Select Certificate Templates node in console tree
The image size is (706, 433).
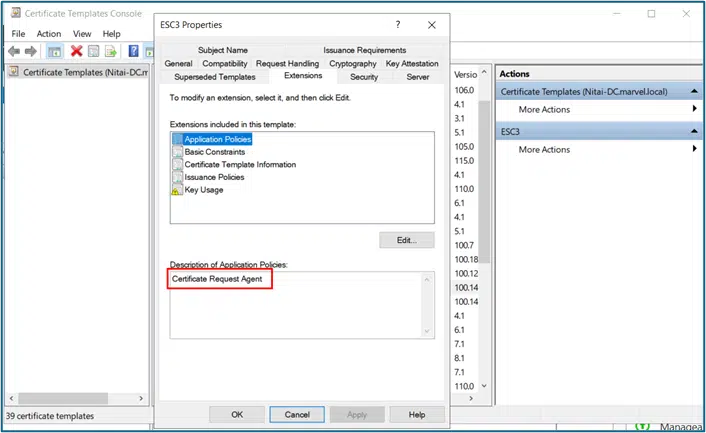click(78, 72)
